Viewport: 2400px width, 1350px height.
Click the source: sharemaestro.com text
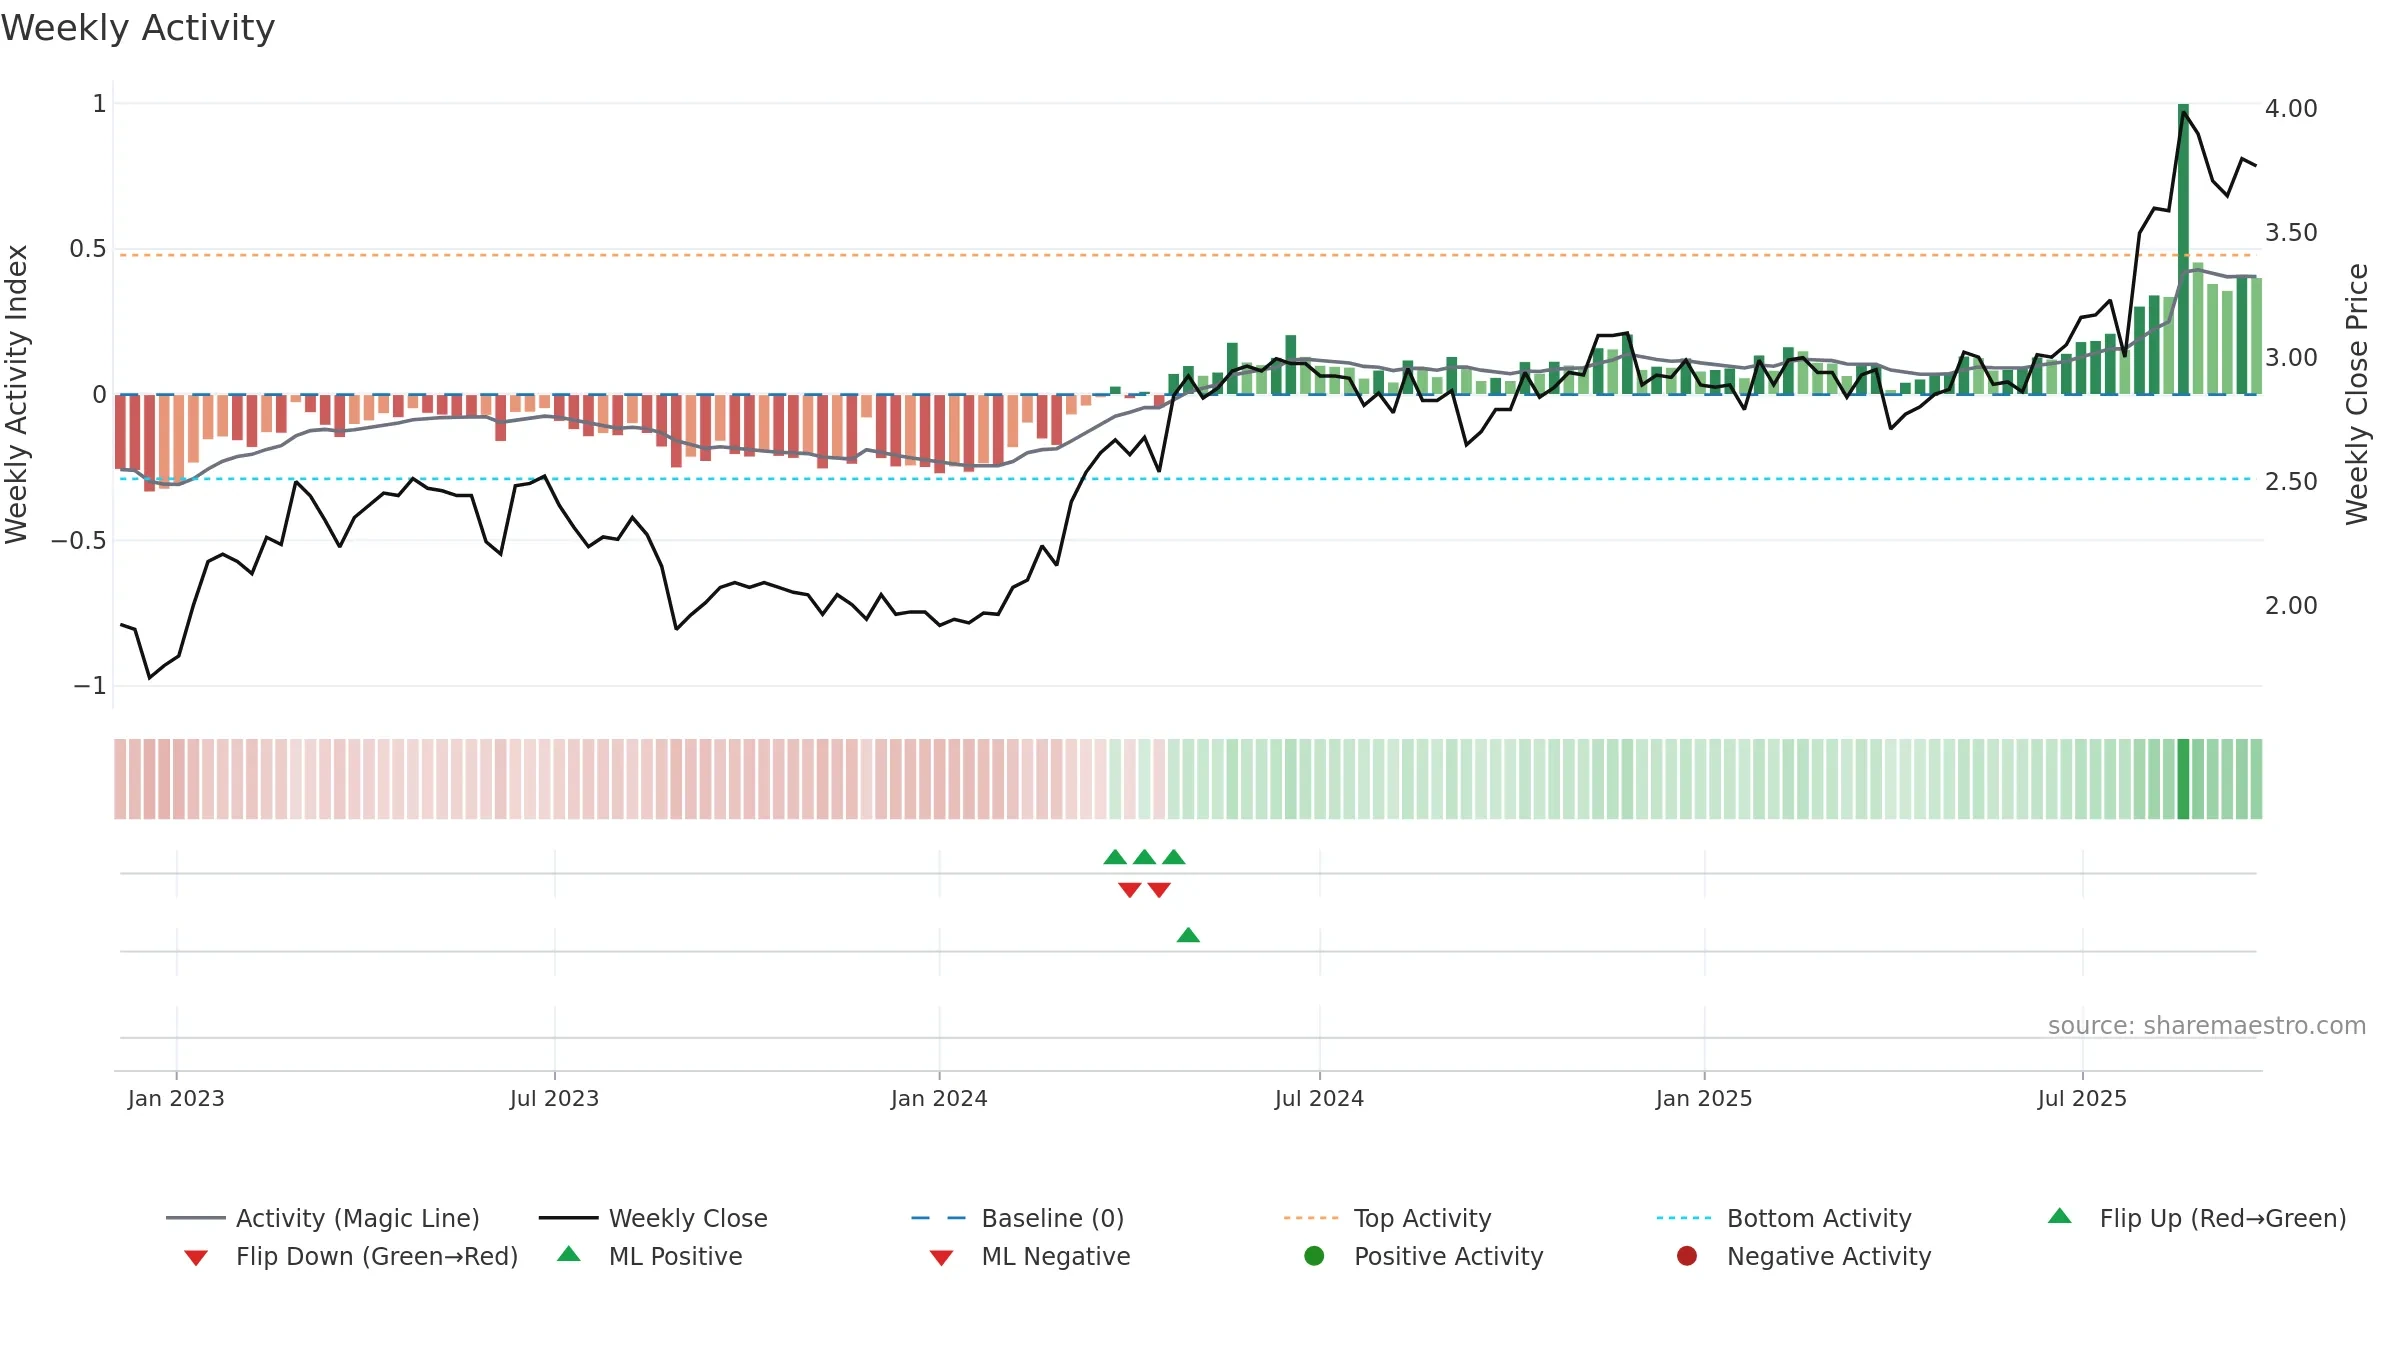tap(2207, 1026)
